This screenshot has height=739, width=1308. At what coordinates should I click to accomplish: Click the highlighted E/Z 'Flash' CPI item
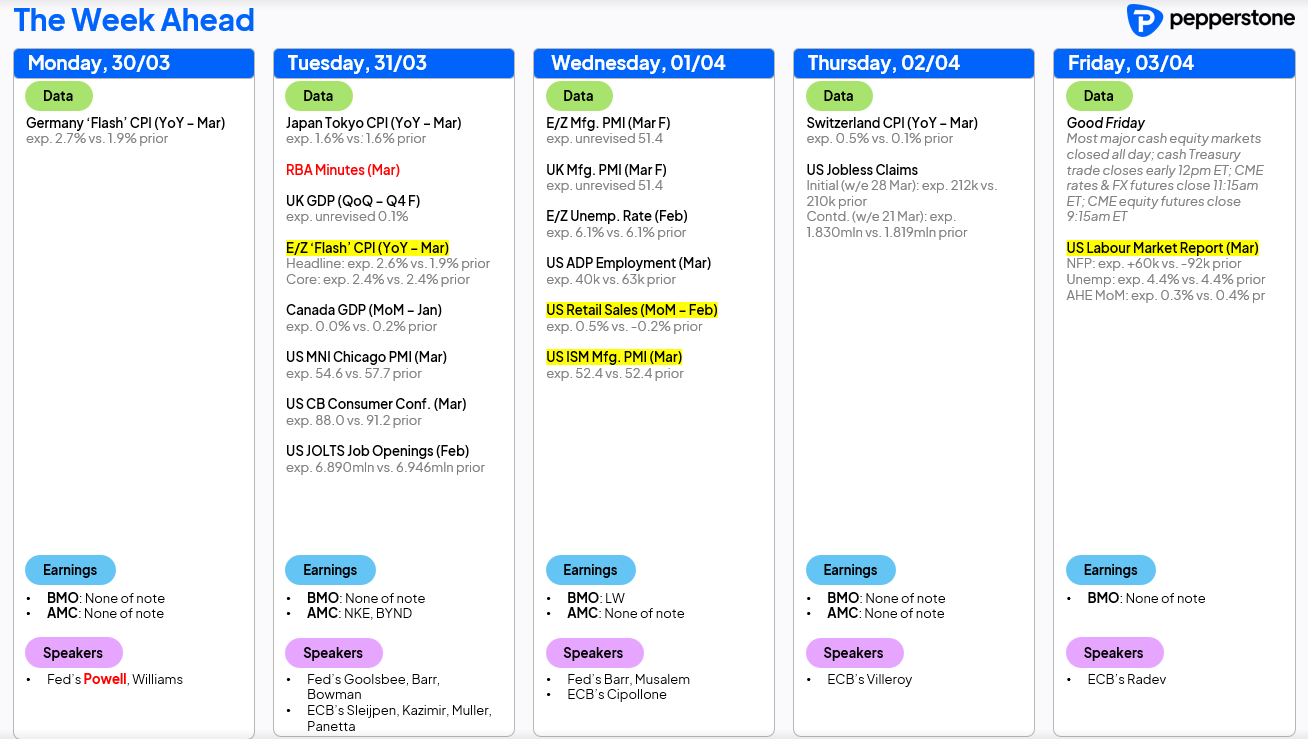367,248
